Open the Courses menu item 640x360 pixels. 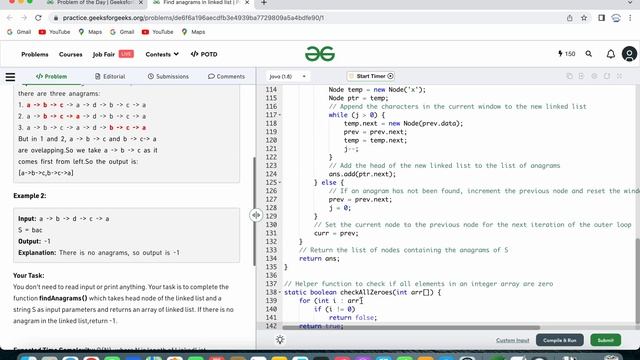pyautogui.click(x=71, y=54)
